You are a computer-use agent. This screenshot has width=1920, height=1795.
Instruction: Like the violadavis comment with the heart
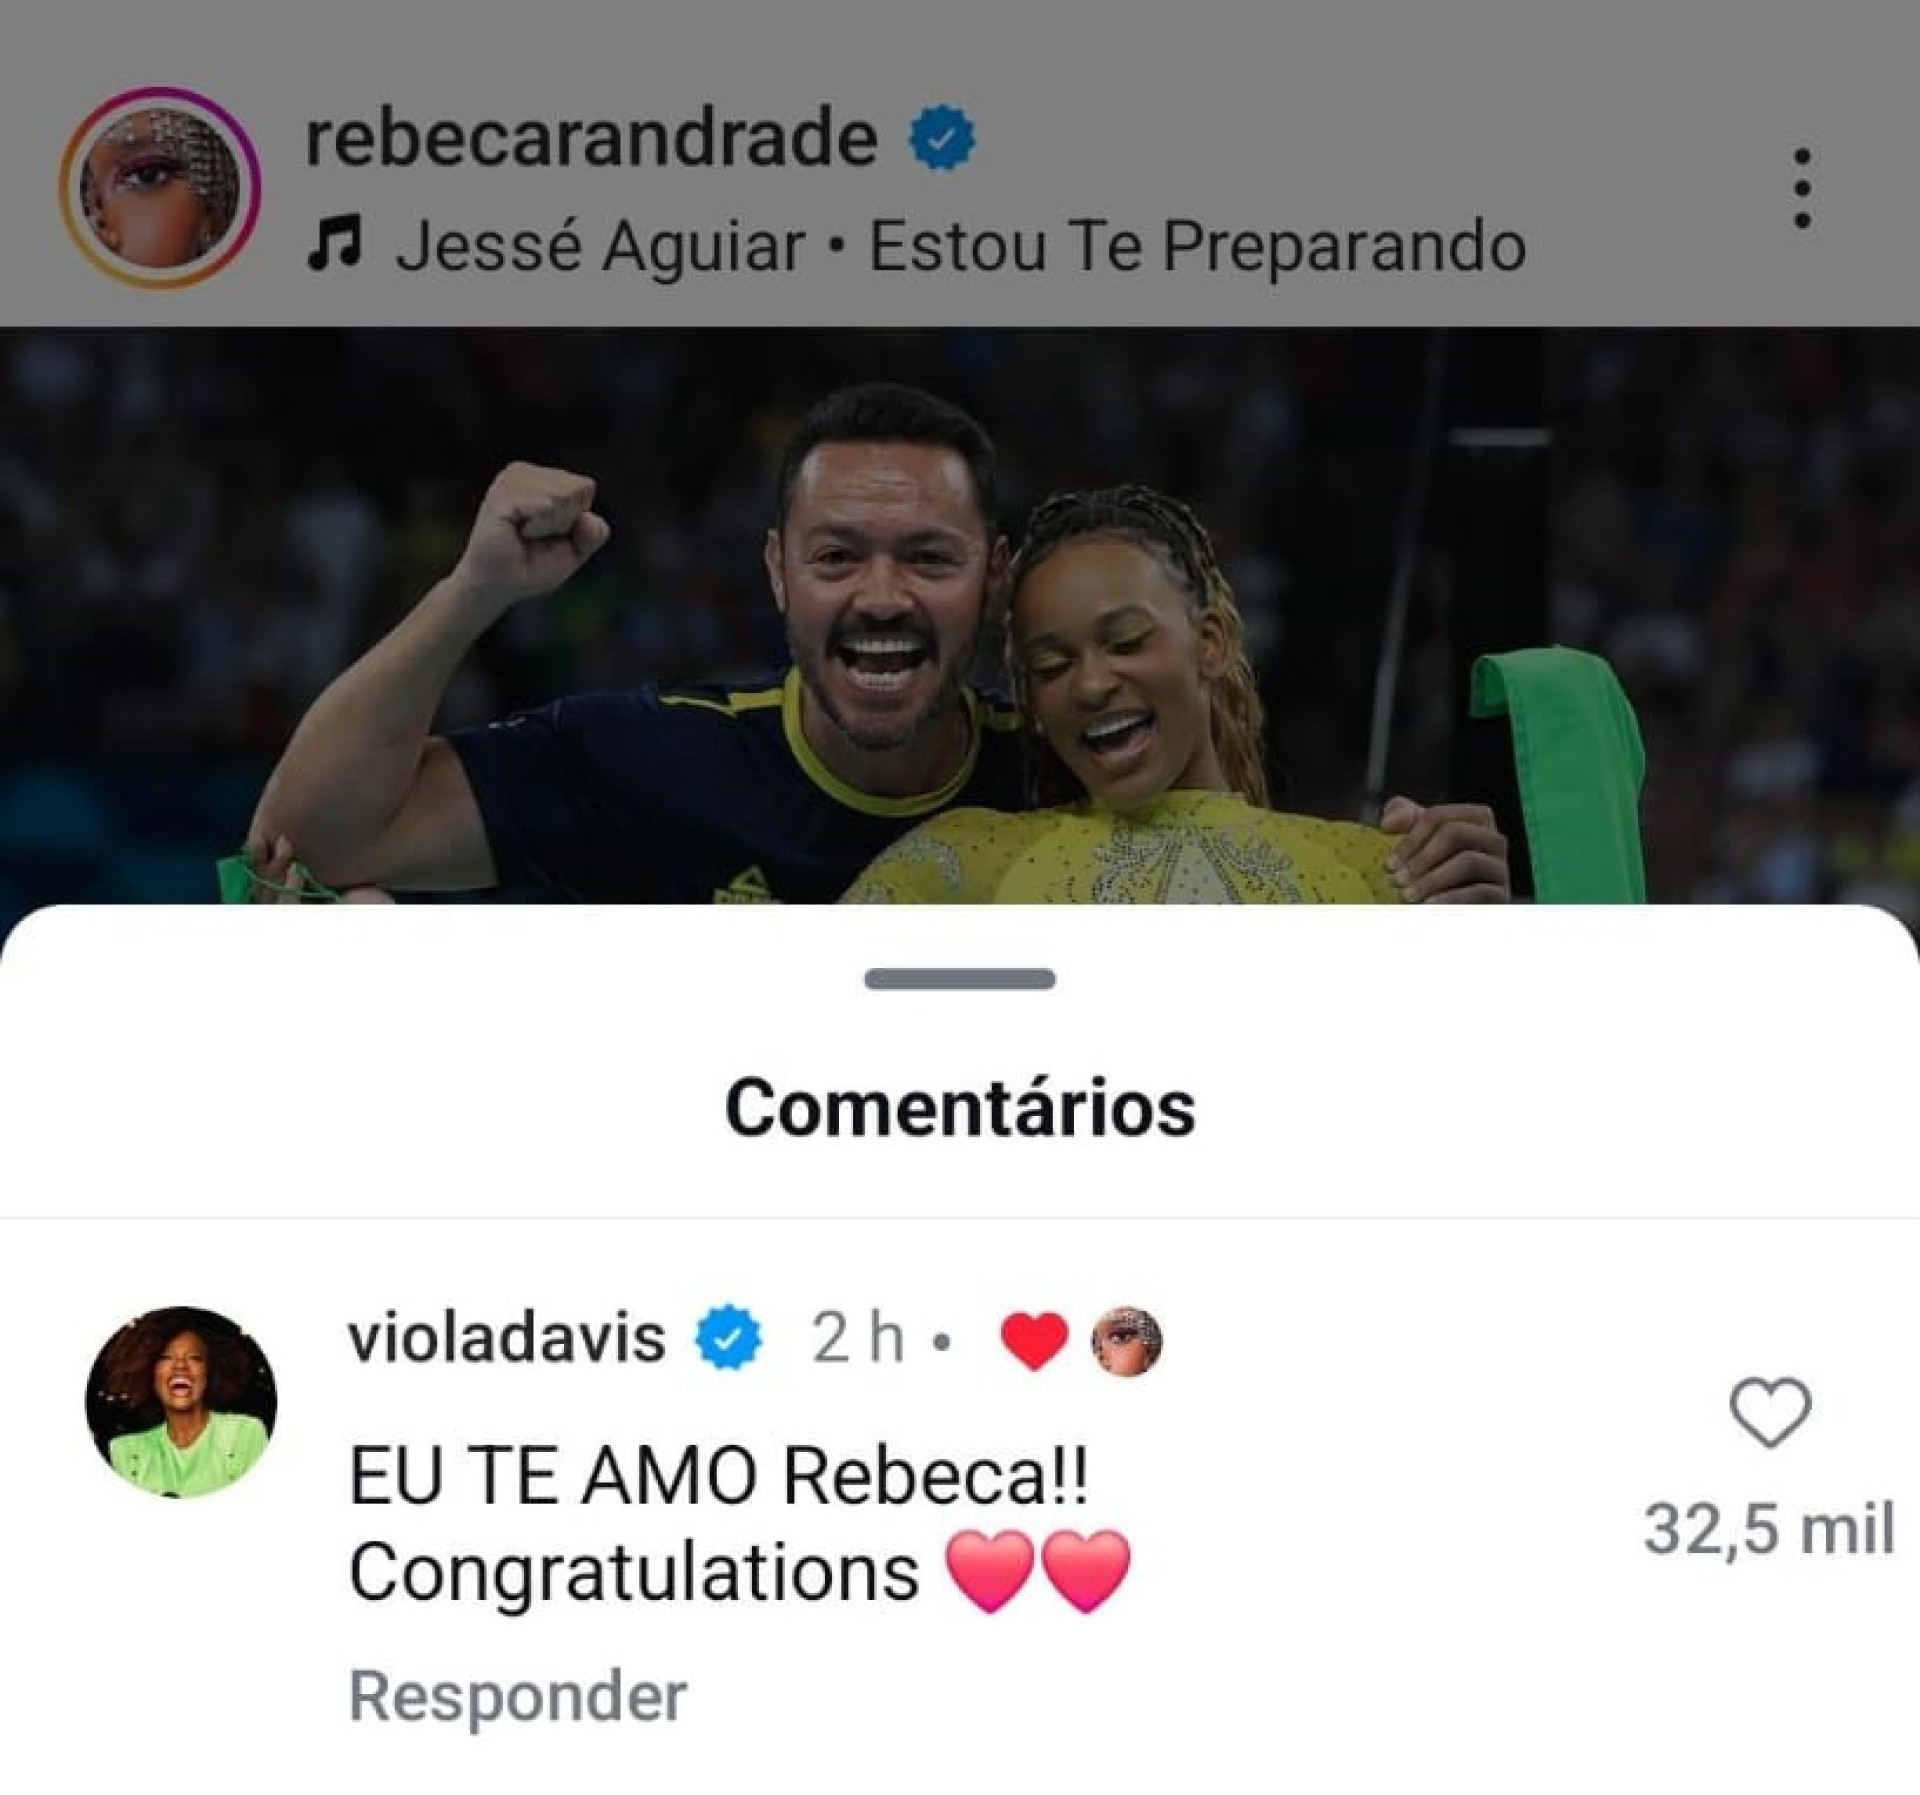[x=1770, y=1412]
